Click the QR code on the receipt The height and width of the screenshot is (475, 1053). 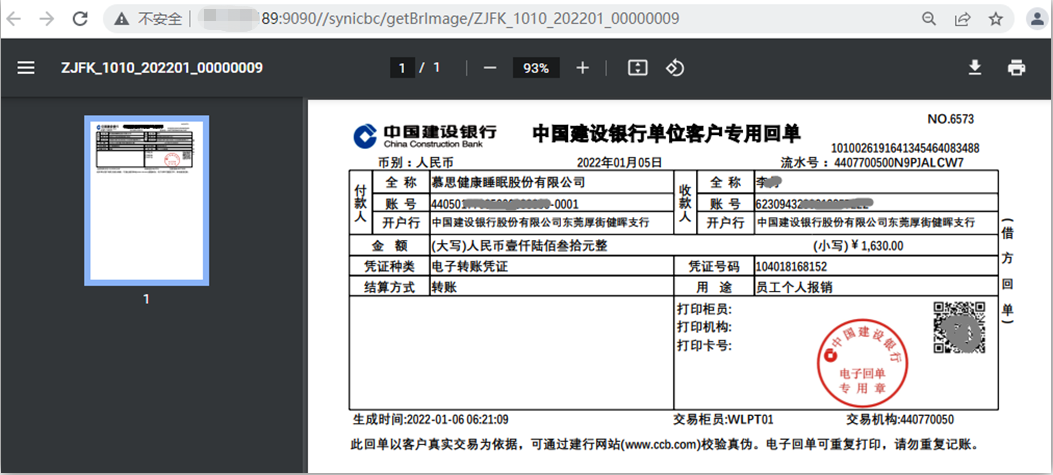click(x=959, y=327)
